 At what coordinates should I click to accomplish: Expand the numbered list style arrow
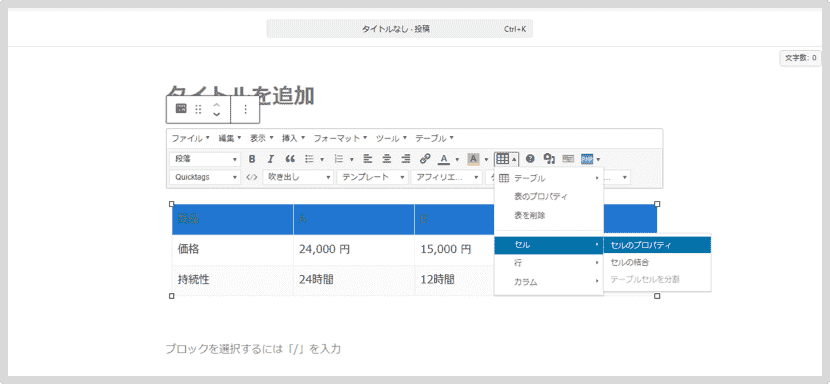pos(351,159)
